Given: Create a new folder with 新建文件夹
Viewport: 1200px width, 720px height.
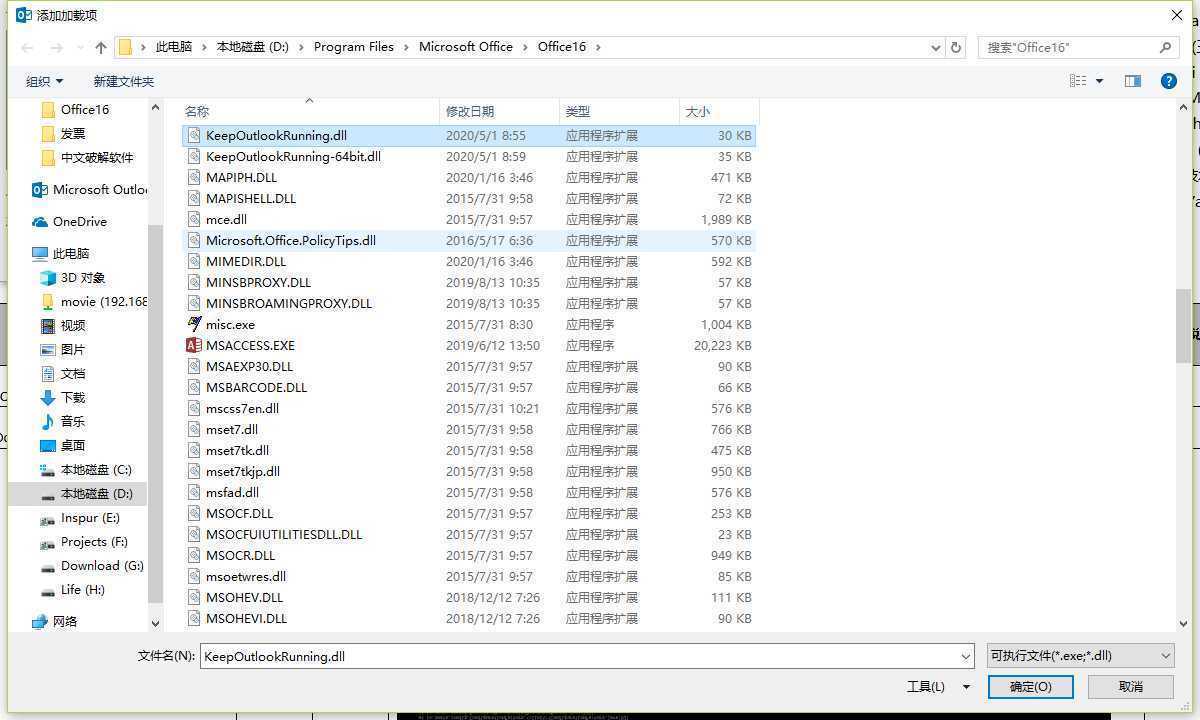Looking at the screenshot, I should (124, 81).
